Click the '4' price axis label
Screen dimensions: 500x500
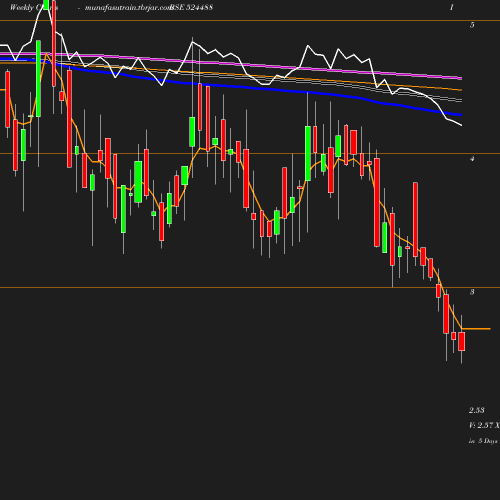(x=472, y=159)
